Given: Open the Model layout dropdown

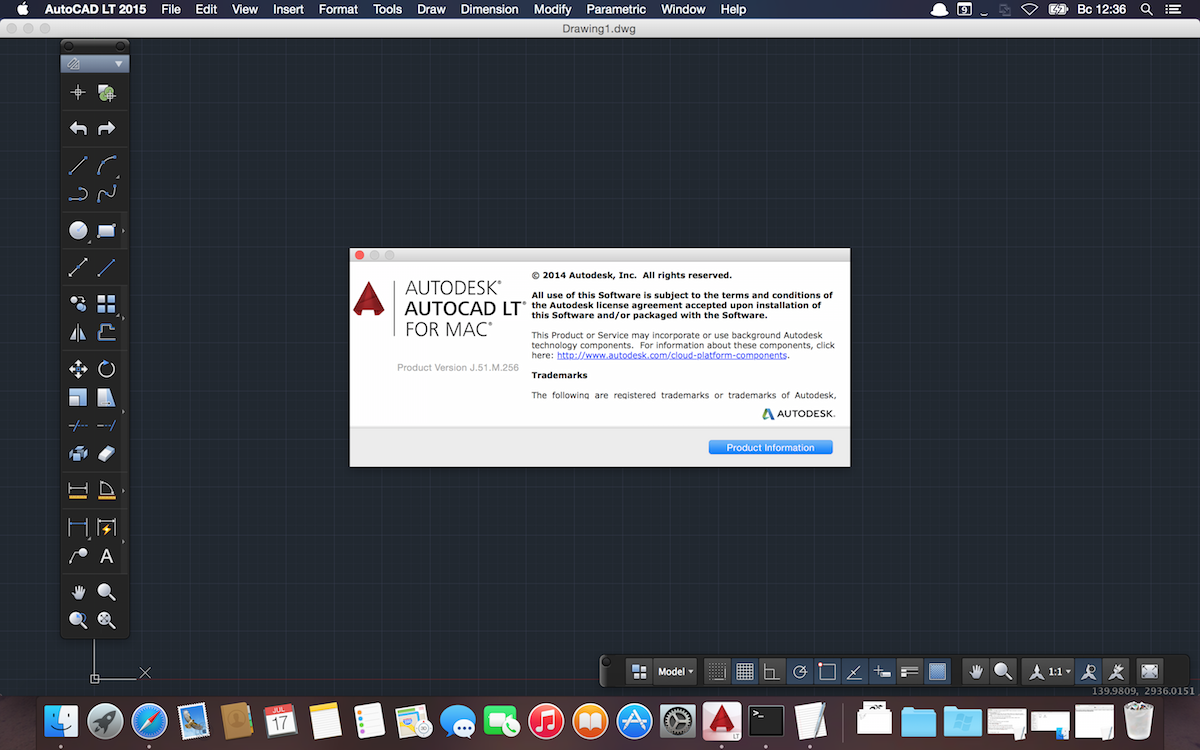Looking at the screenshot, I should click(x=676, y=672).
